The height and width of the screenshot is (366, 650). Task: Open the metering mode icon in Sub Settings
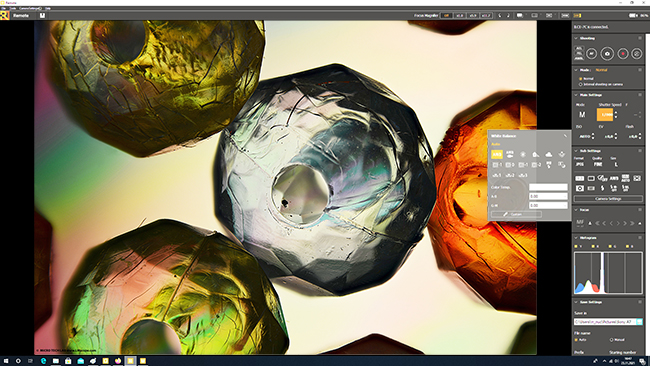(x=580, y=188)
